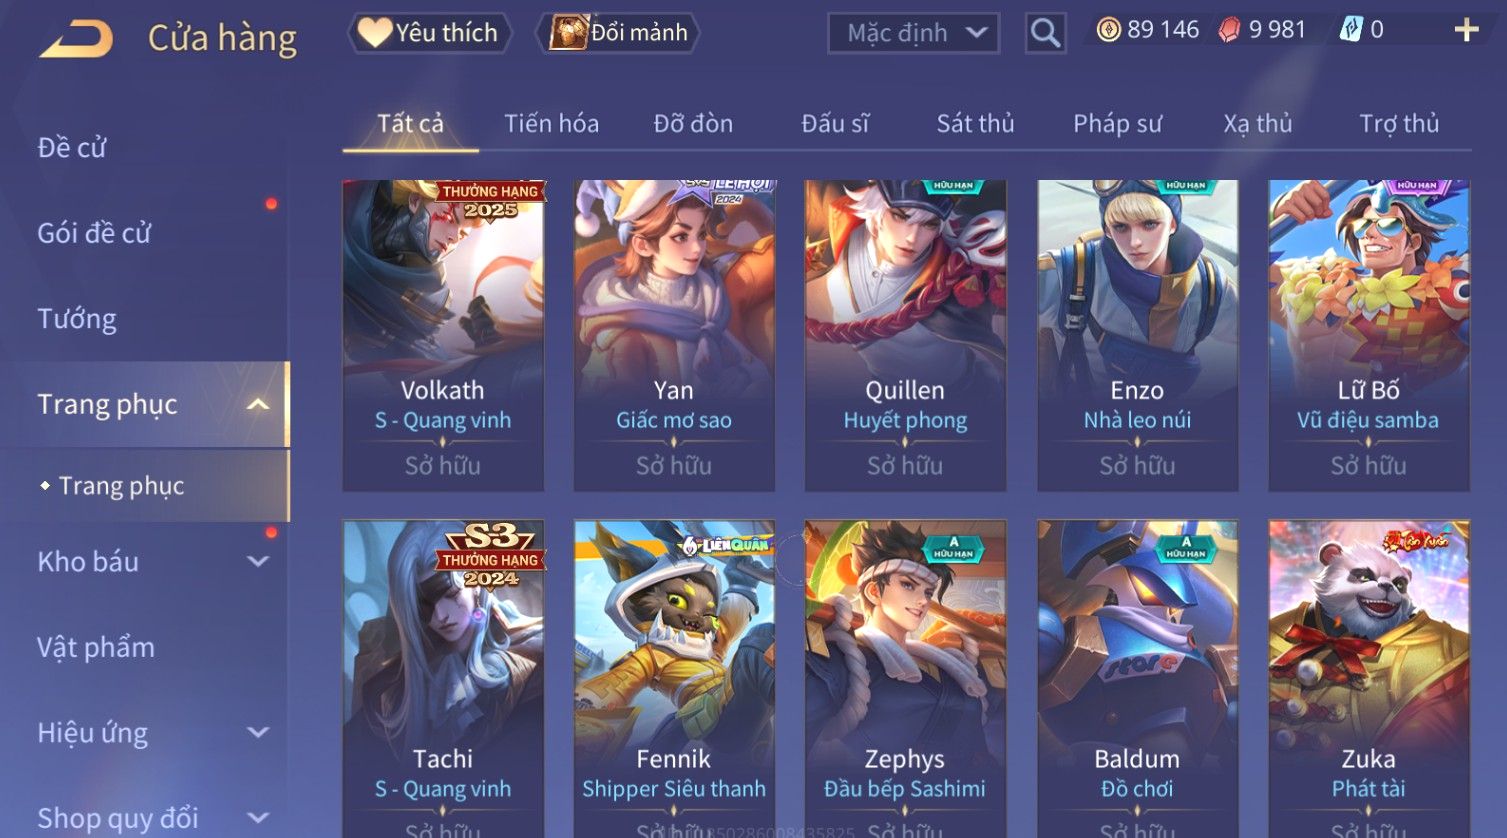Tap the blue voucher ticket icon
The width and height of the screenshot is (1507, 838).
point(1351,30)
